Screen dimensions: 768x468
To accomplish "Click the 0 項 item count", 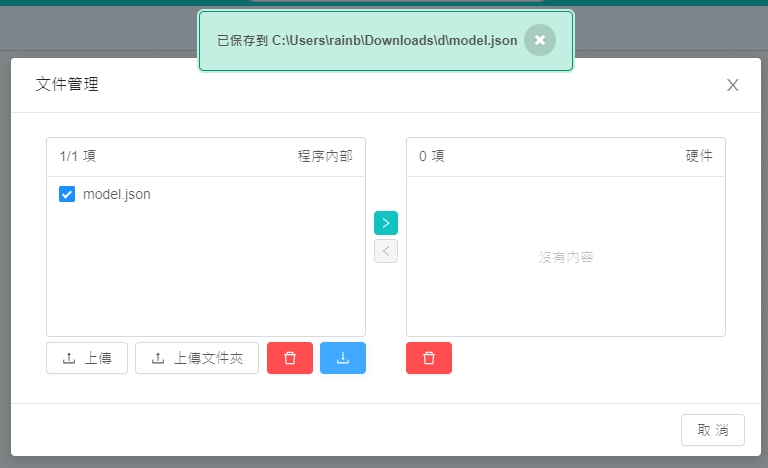I will [431, 157].
